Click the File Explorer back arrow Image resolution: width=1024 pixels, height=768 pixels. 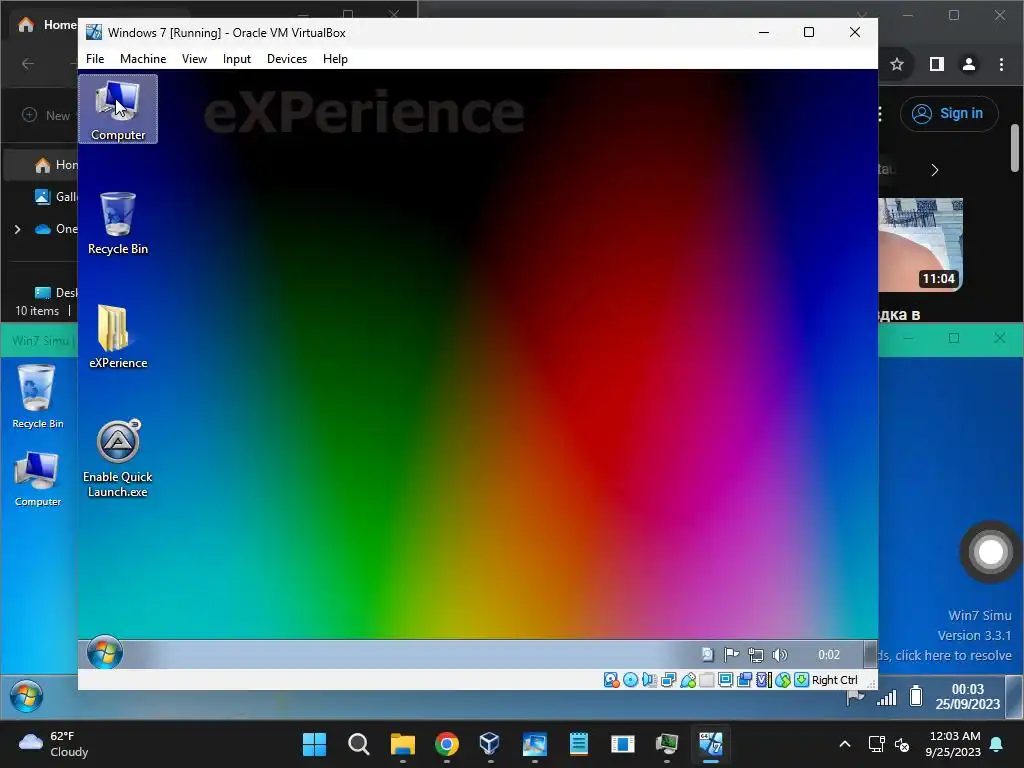coord(28,63)
